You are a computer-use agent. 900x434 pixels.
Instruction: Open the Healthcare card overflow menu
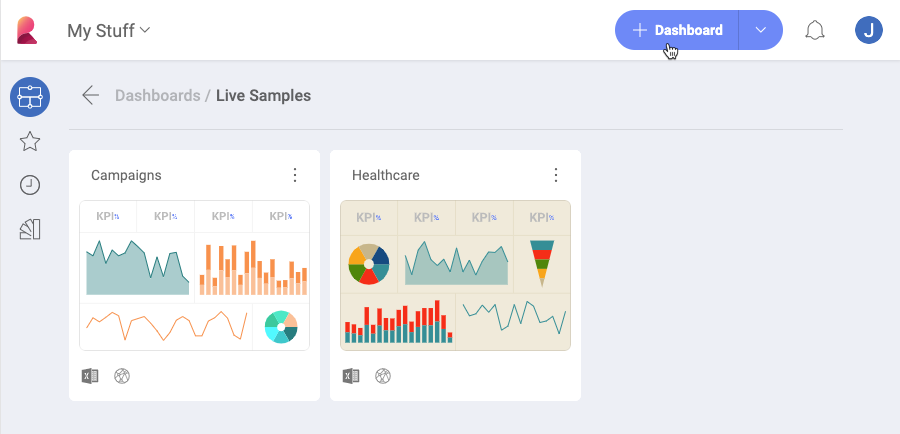click(556, 175)
